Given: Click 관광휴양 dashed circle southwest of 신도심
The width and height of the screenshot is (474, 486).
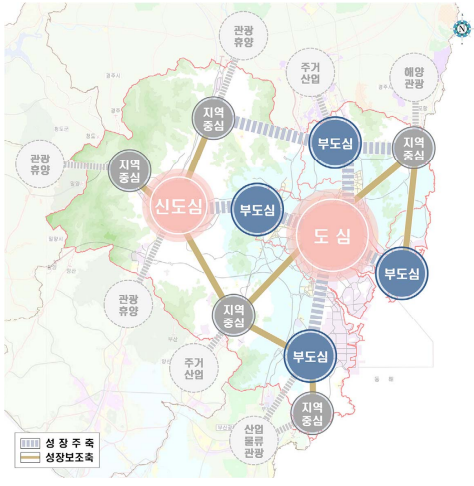Looking at the screenshot, I should (128, 304).
